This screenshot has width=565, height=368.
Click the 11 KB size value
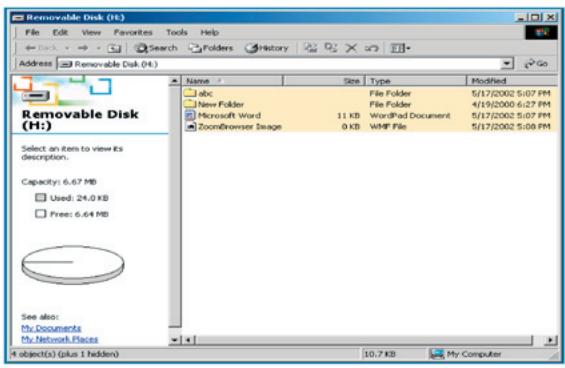tap(348, 116)
